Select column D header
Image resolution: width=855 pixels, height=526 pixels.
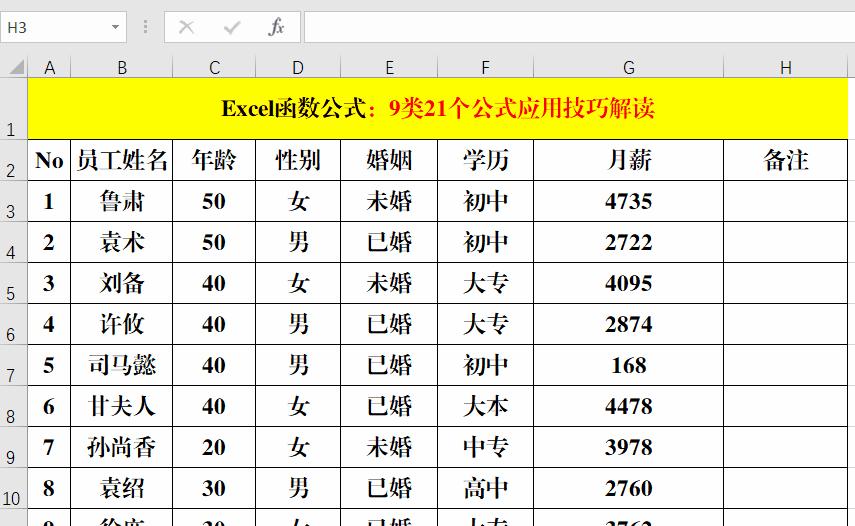298,68
